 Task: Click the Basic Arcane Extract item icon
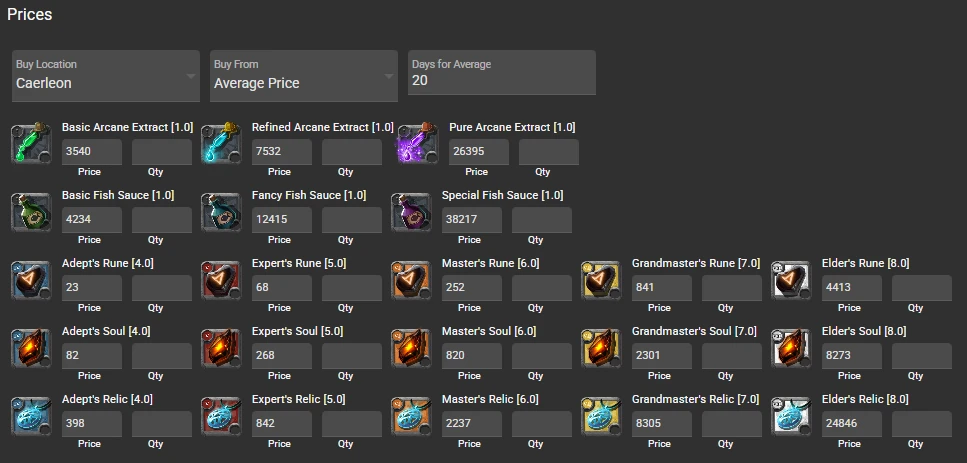[30, 144]
